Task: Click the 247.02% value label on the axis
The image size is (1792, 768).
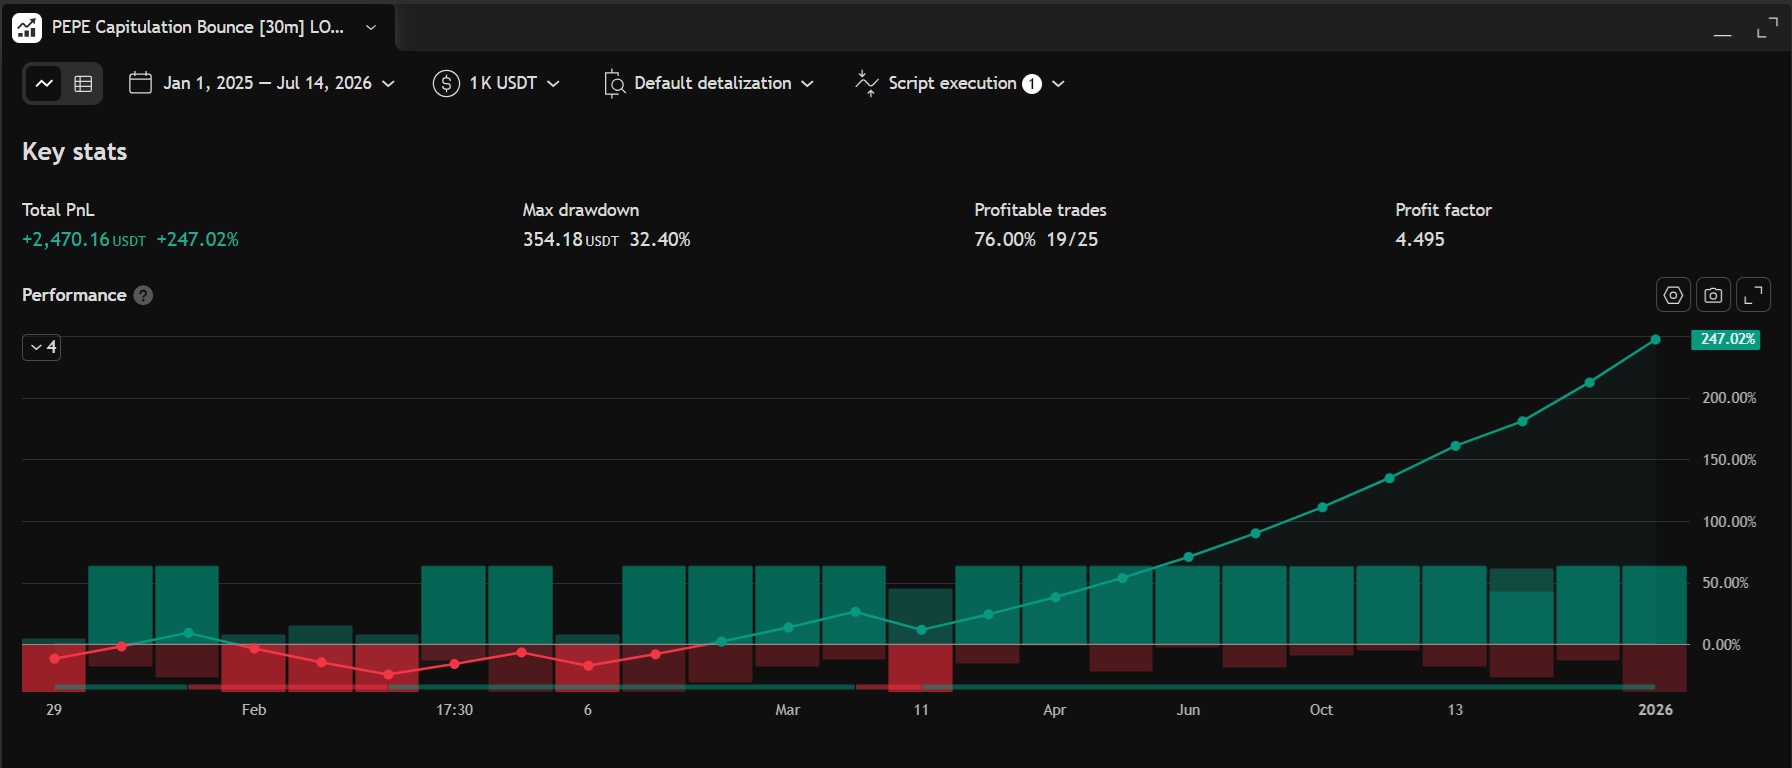Action: tap(1726, 339)
